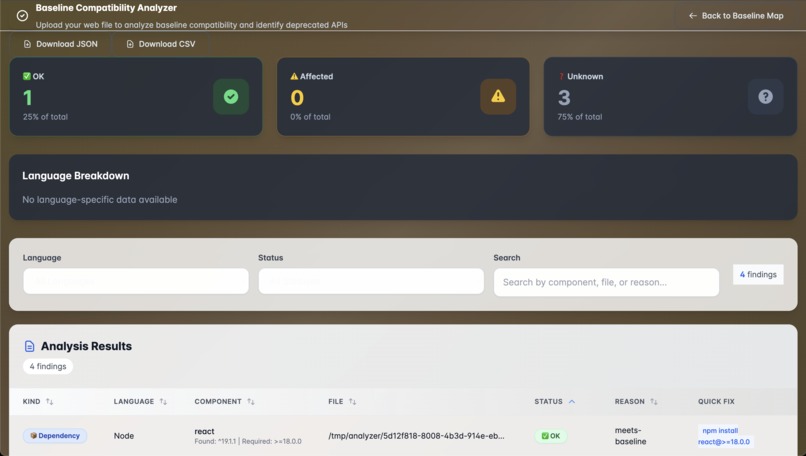Click the OK status badge in react row
Image resolution: width=806 pixels, height=456 pixels.
(551, 436)
